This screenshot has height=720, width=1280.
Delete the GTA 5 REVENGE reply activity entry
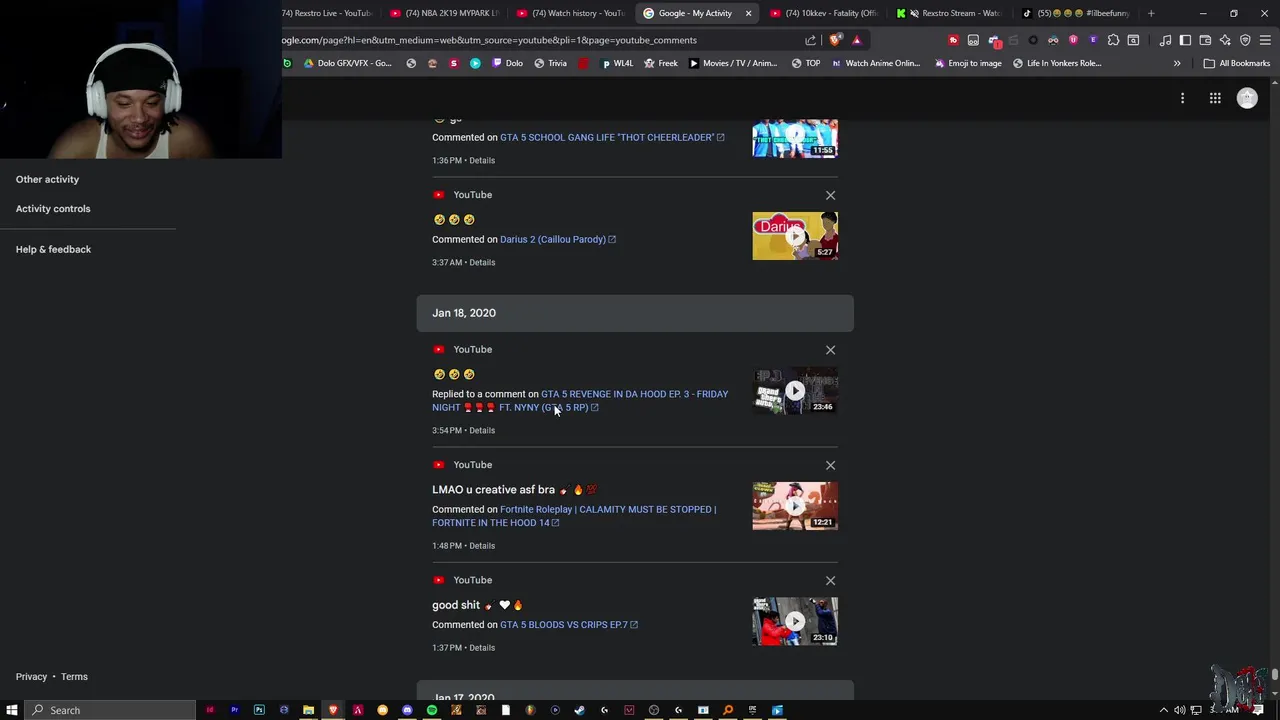pyautogui.click(x=830, y=350)
